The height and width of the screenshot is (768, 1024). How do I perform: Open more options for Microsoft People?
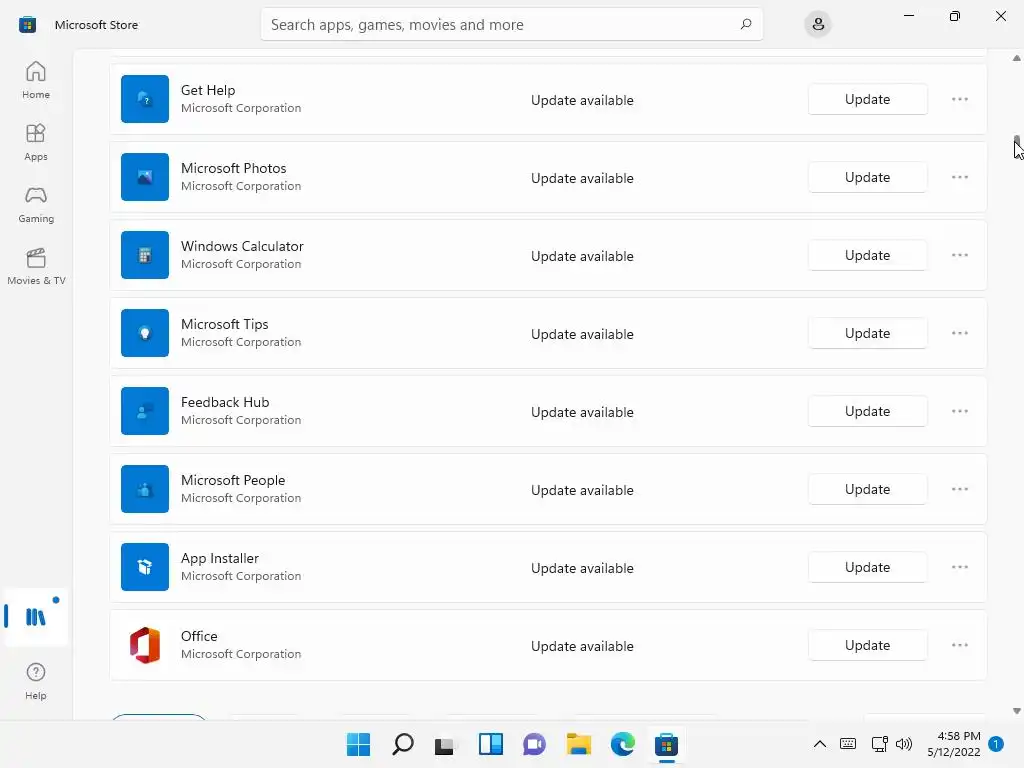pos(959,489)
